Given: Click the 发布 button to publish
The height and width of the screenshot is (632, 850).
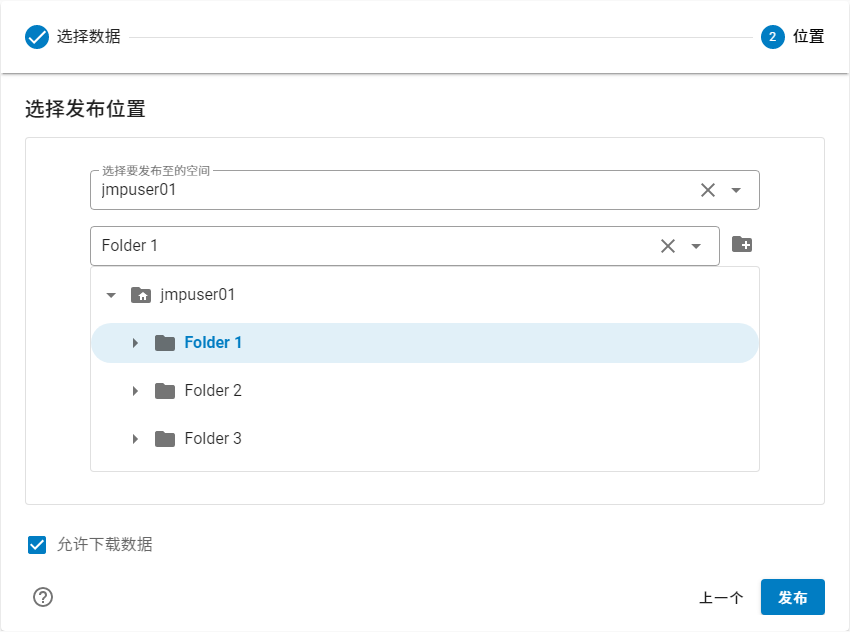Looking at the screenshot, I should 793,597.
